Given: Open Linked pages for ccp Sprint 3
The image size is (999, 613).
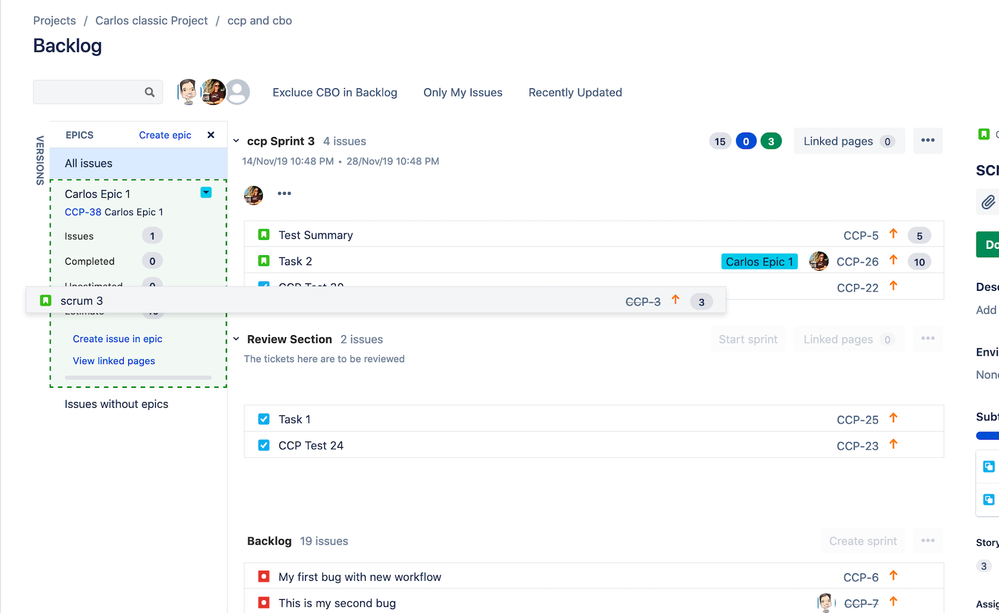Looking at the screenshot, I should click(849, 141).
